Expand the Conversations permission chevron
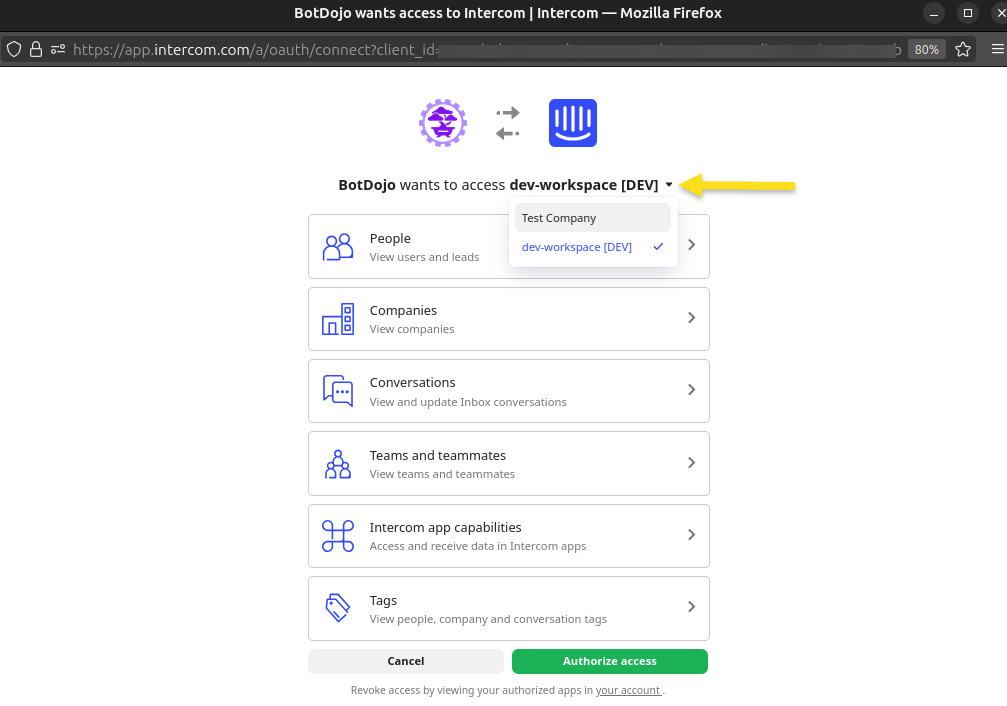1007x706 pixels. (692, 390)
